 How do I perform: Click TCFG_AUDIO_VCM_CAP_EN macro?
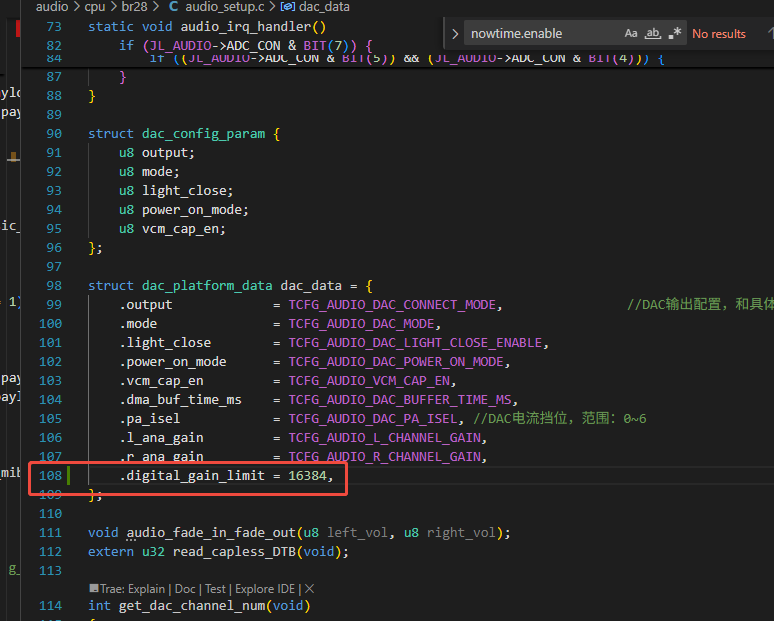[369, 381]
